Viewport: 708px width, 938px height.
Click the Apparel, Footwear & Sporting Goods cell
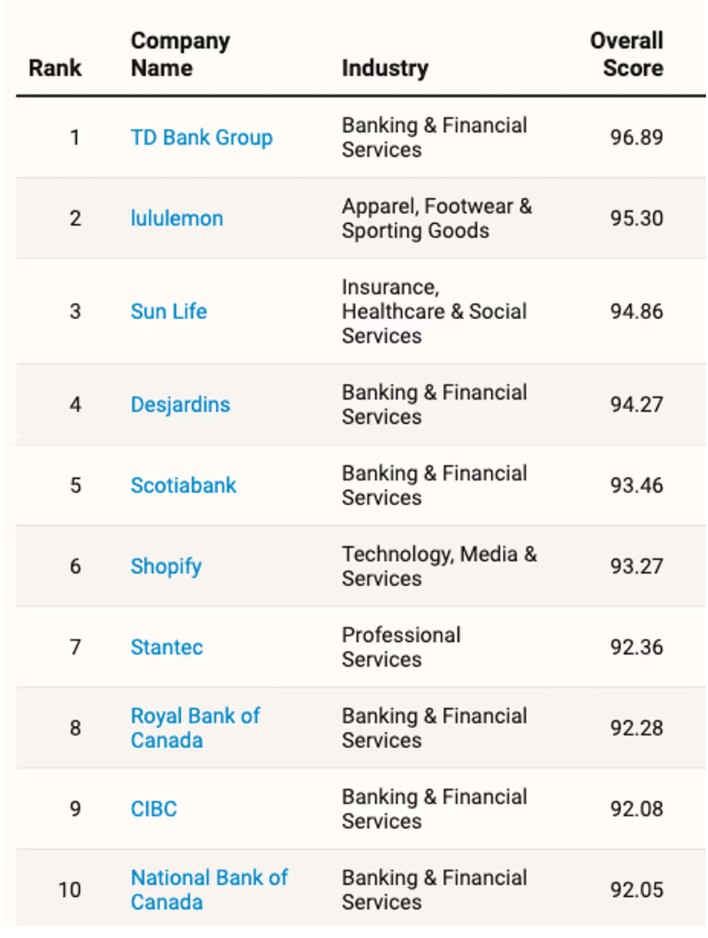pyautogui.click(x=437, y=218)
